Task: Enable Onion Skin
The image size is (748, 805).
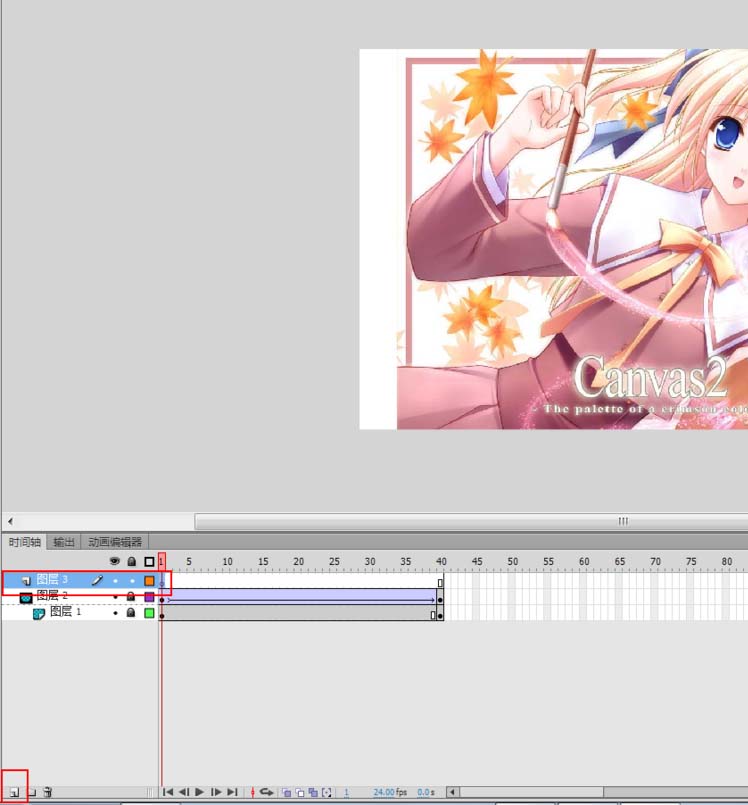Action: click(x=286, y=792)
